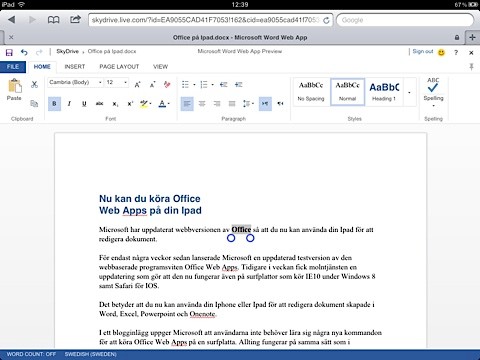Toggle align left

[x=187, y=104]
